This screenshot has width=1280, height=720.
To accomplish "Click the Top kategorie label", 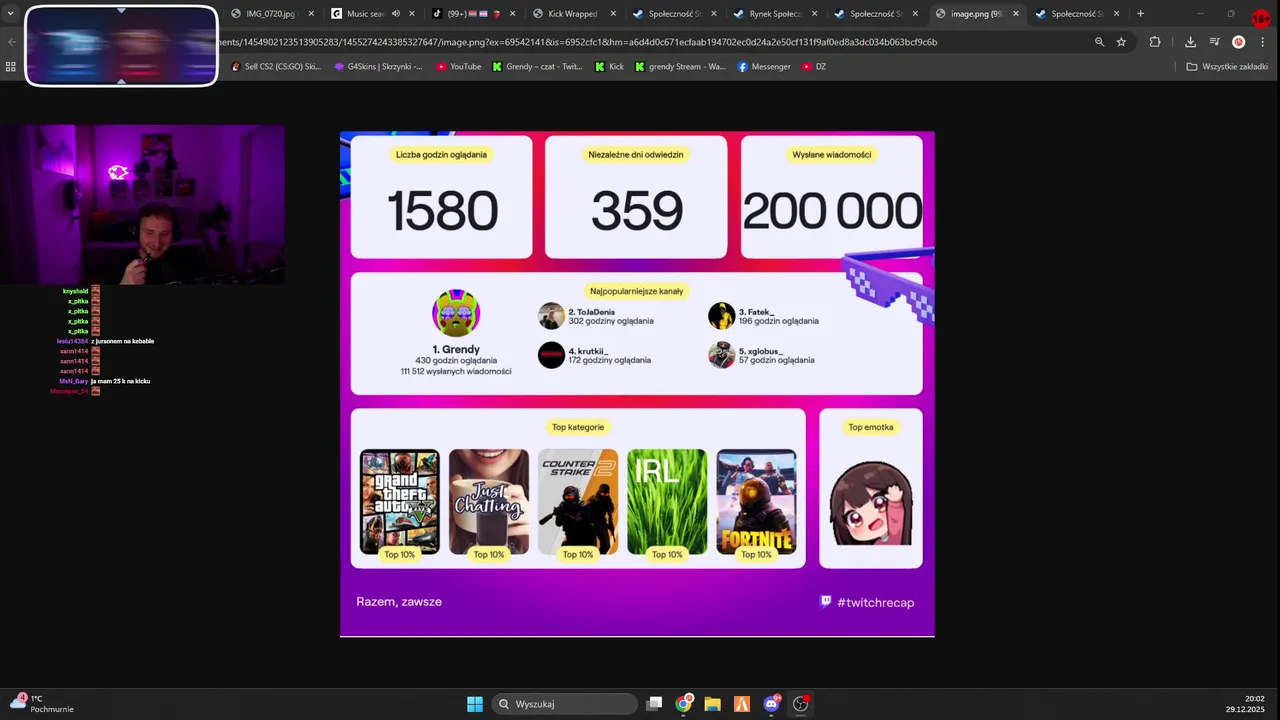I will tap(578, 427).
